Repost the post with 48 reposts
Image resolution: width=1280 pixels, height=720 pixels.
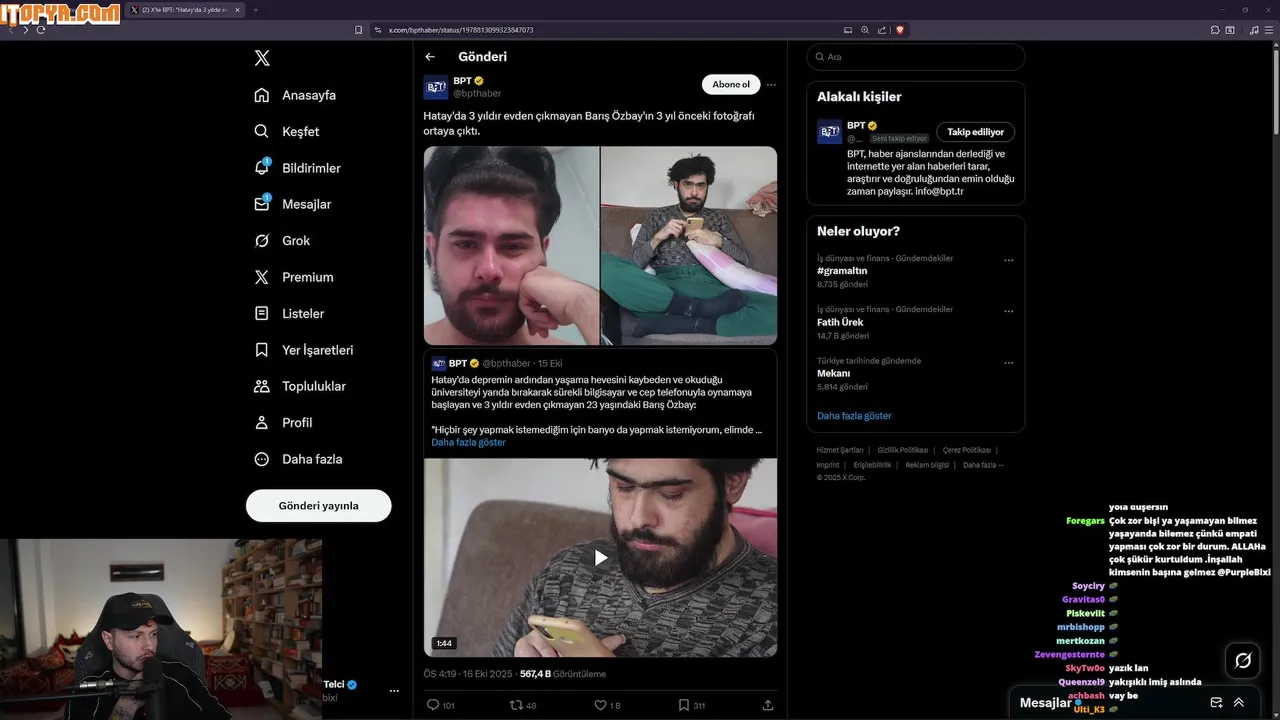(523, 705)
